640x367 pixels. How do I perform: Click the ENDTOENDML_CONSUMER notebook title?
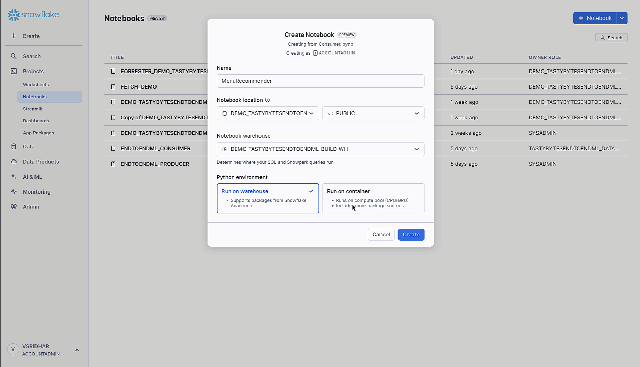(x=156, y=149)
